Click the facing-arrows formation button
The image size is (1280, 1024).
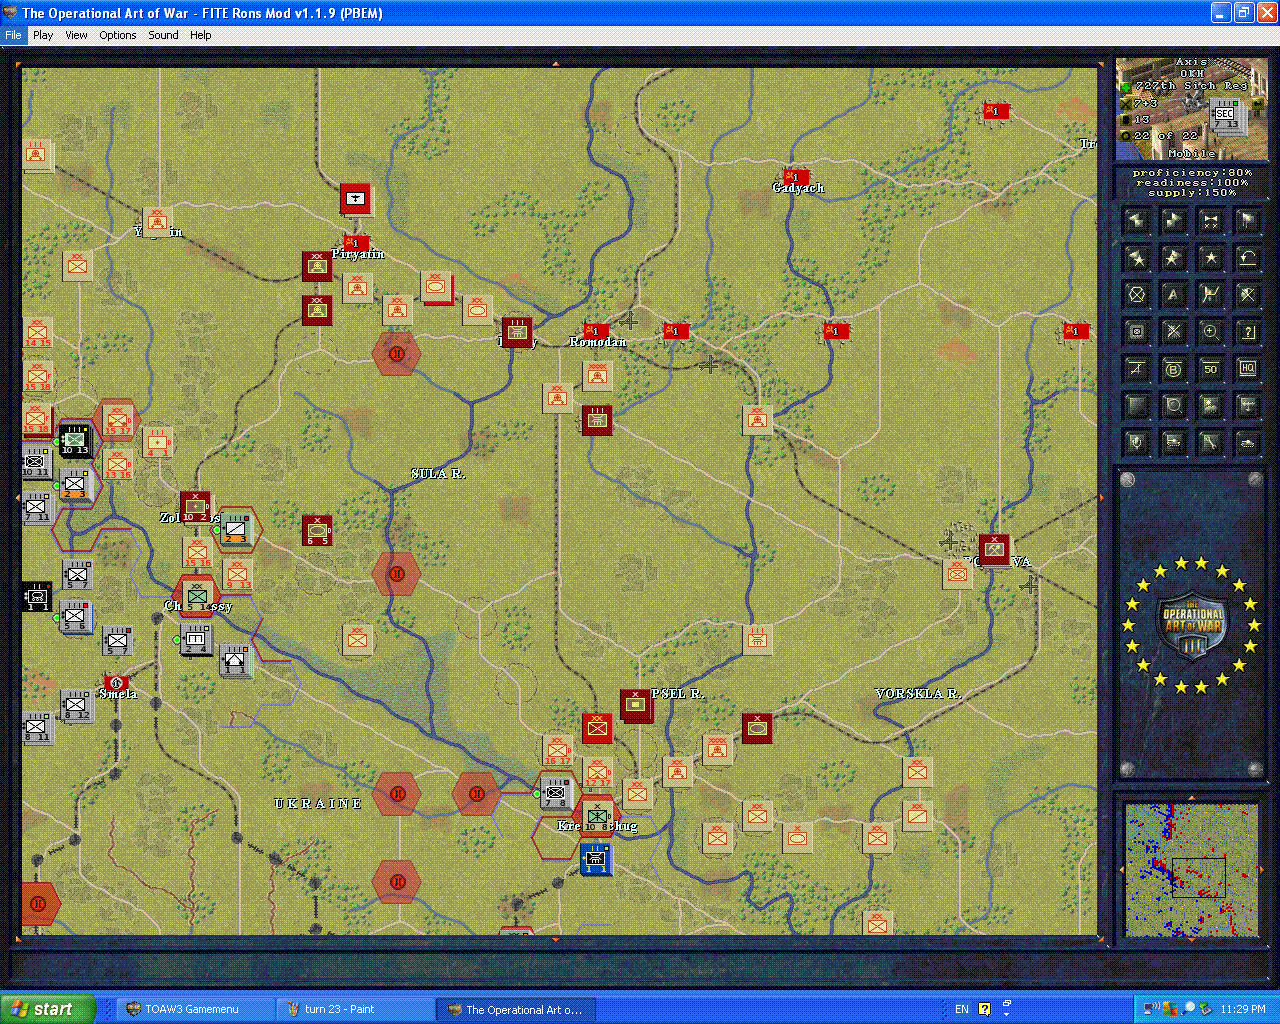(x=1210, y=221)
